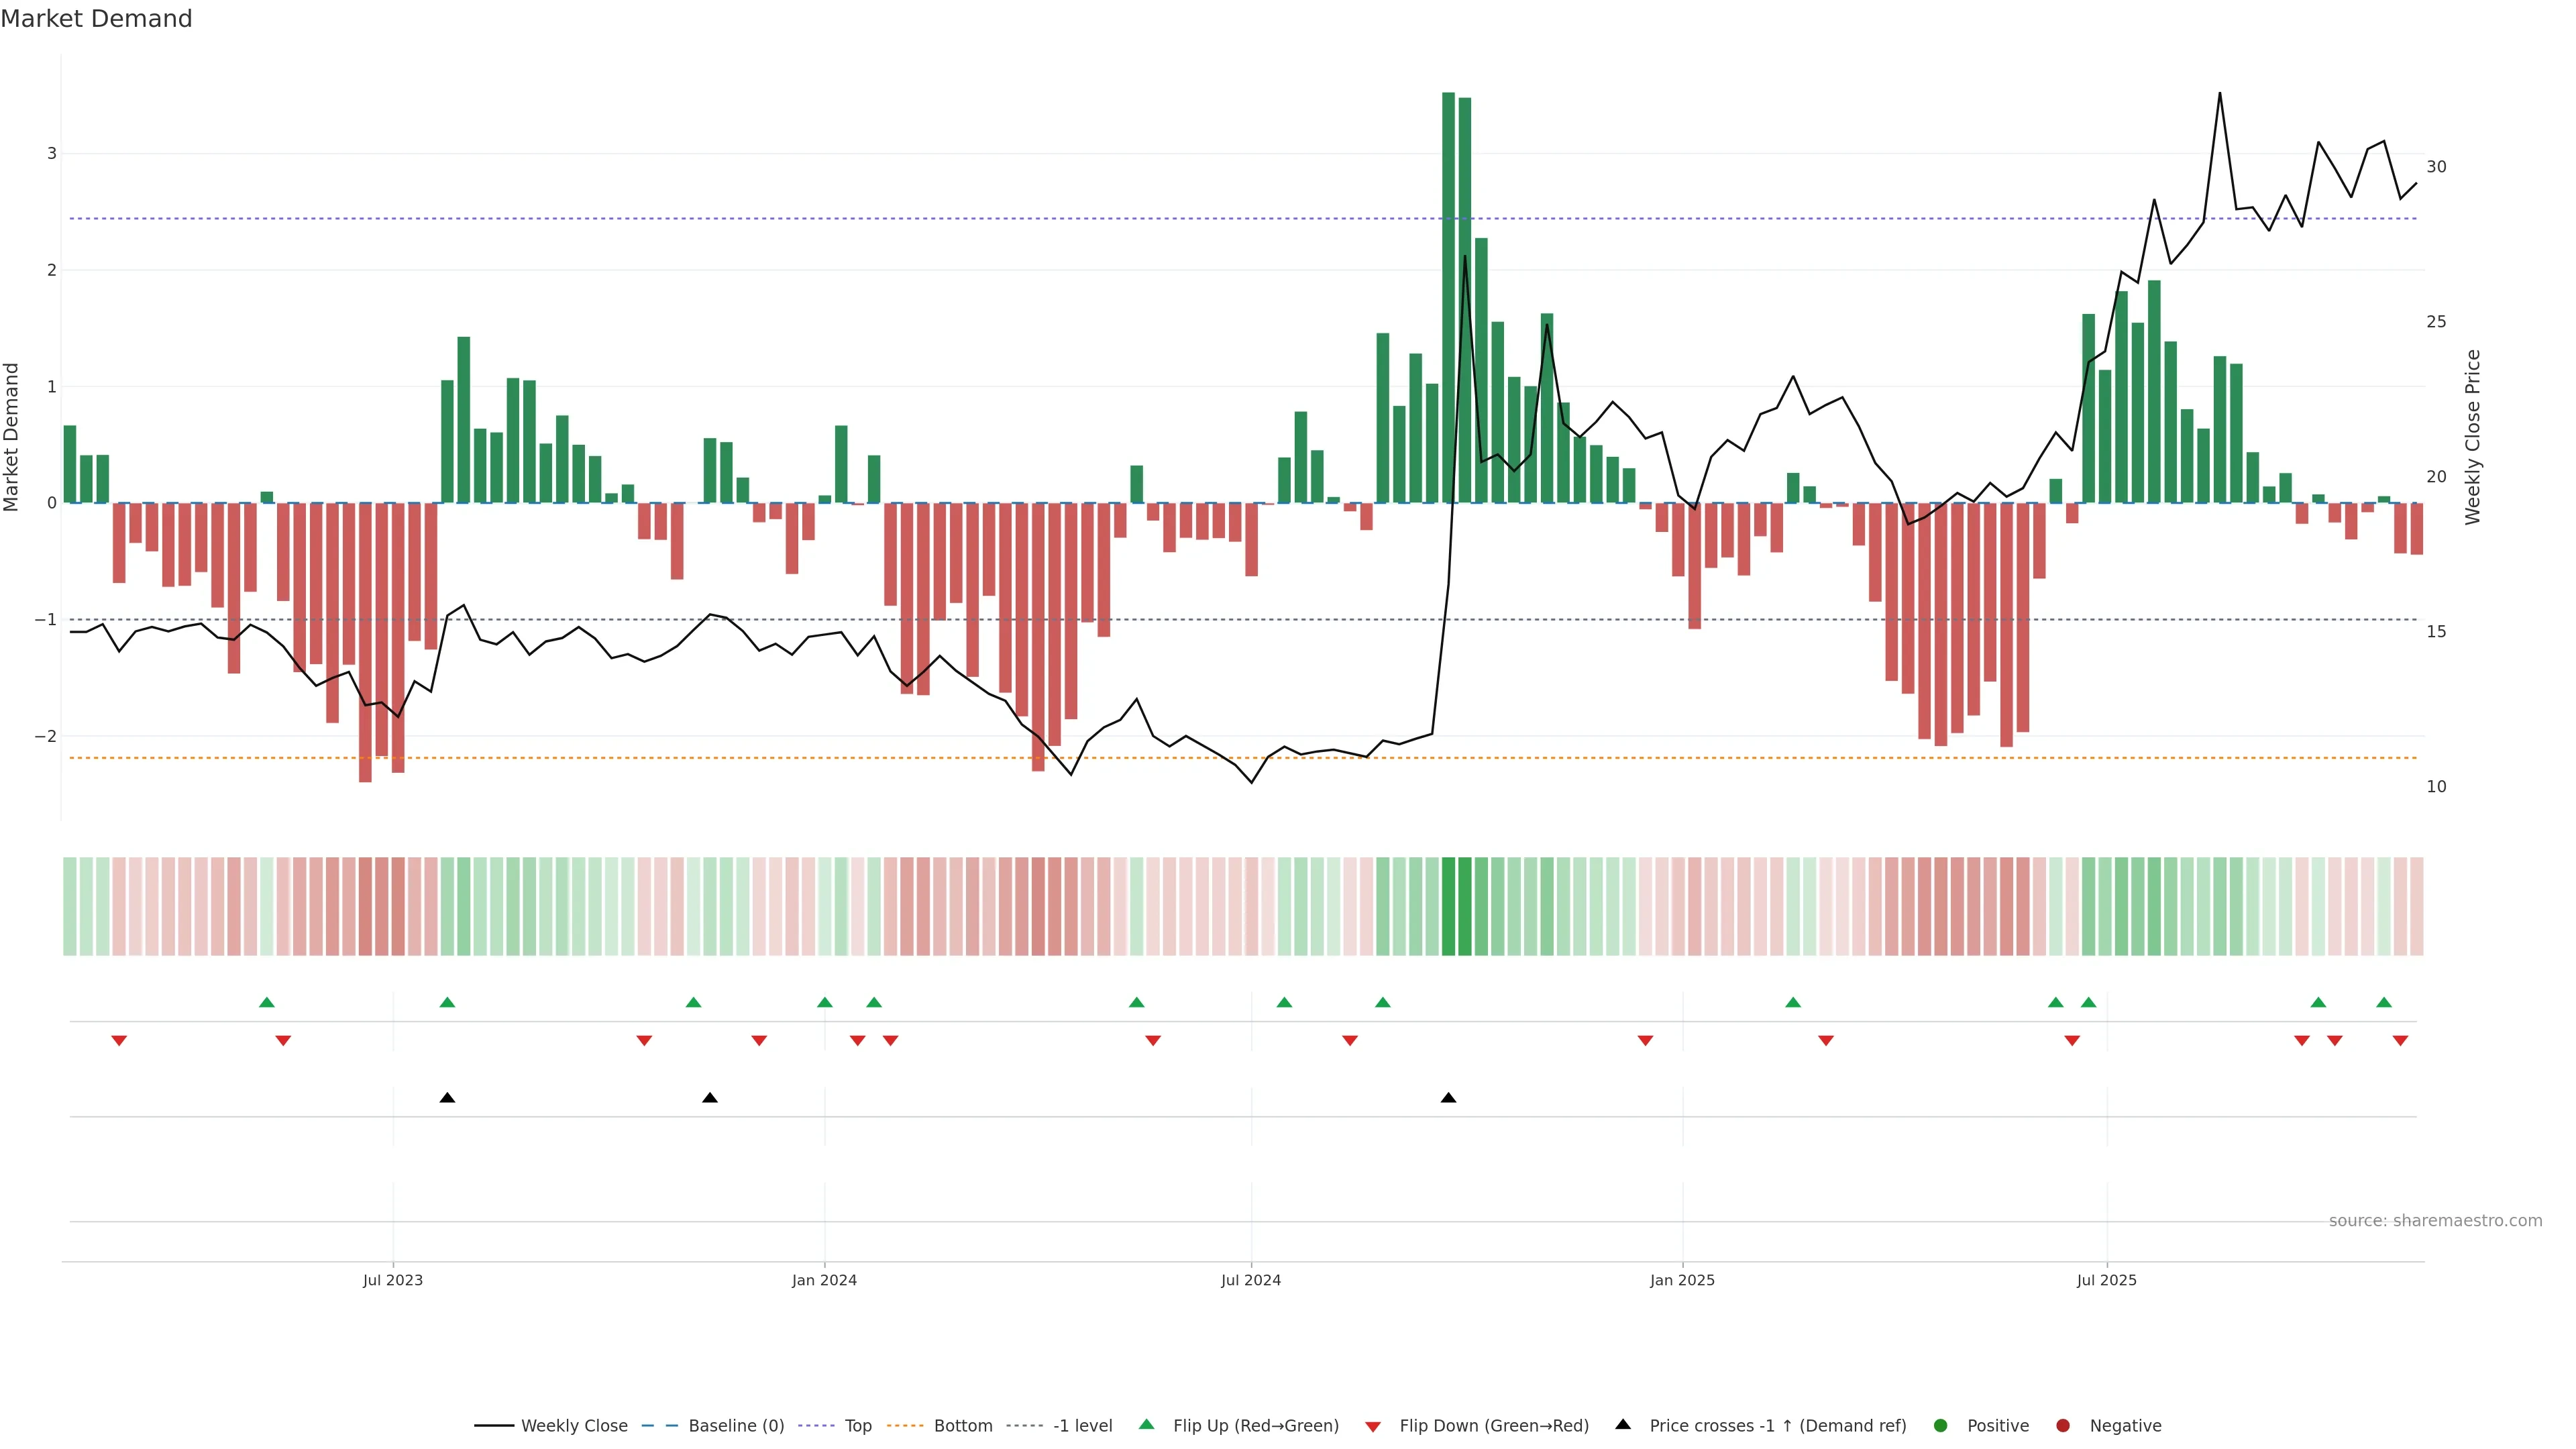Click the source: sharemaestro.com text
Screen dimensions: 2576x1449
coord(2435,1221)
